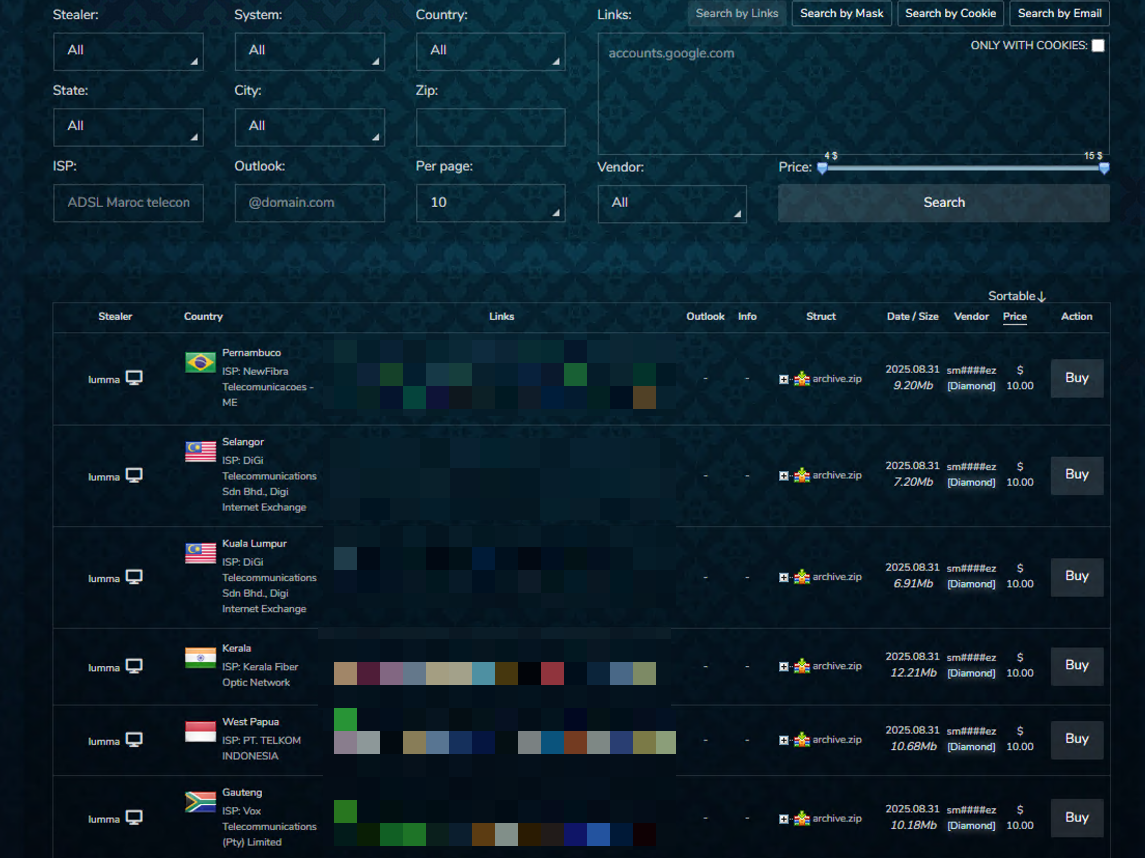Click Buy for Pernambuco row
The width and height of the screenshot is (1145, 858).
pyautogui.click(x=1076, y=378)
